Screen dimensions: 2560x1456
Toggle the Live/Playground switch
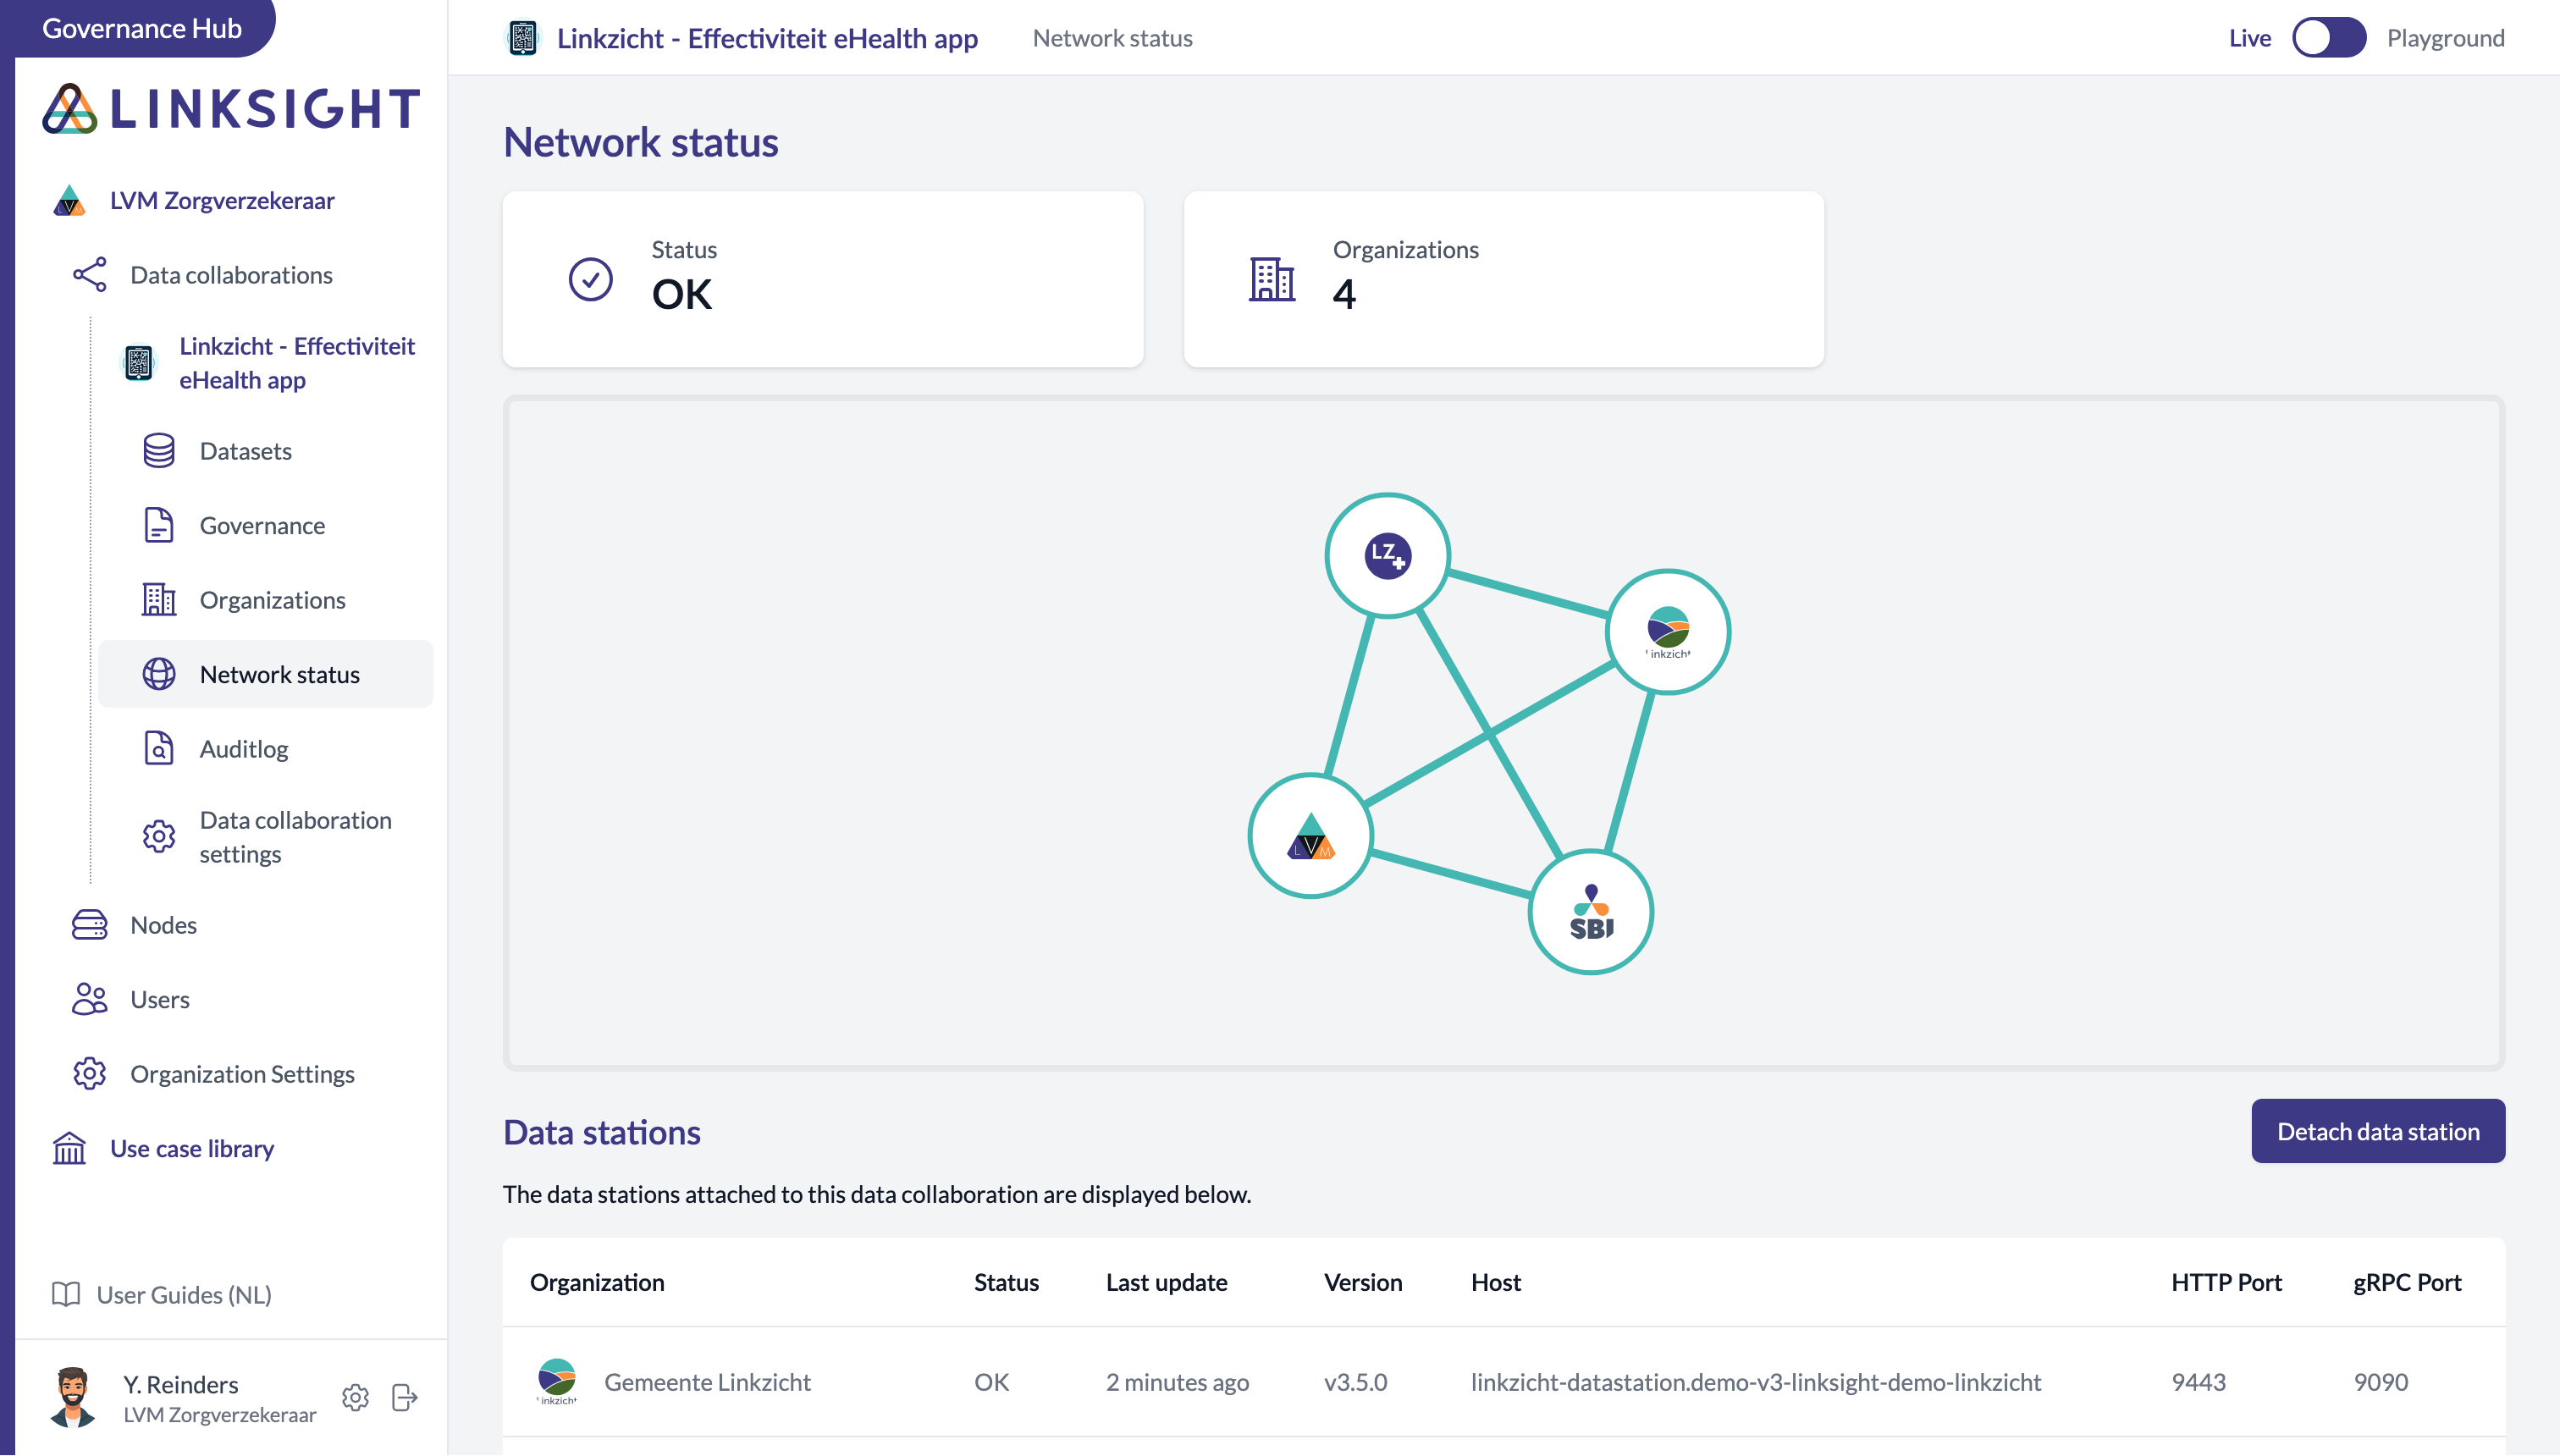click(2328, 38)
